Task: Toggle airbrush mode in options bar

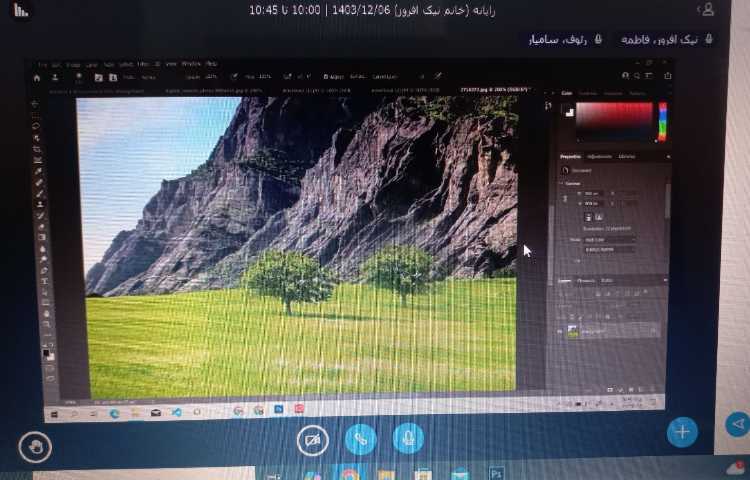Action: (x=287, y=76)
